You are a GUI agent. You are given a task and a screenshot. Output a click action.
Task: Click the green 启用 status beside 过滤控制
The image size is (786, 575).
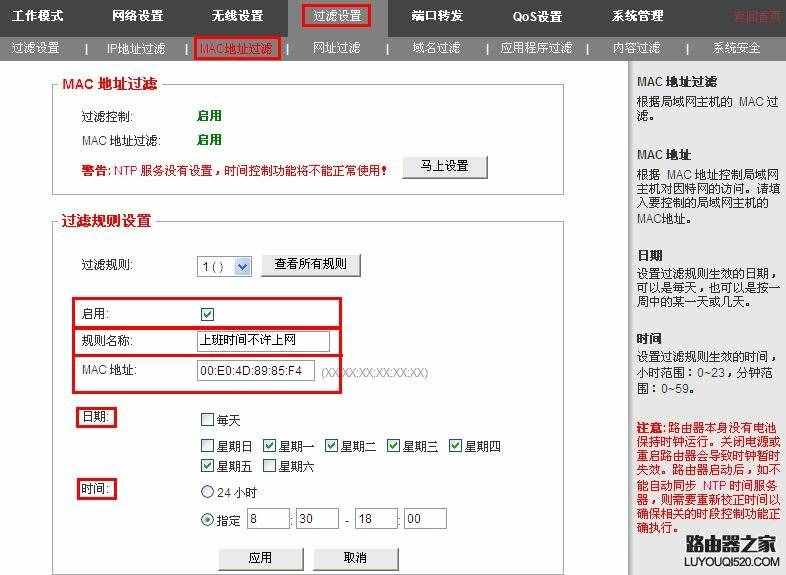[209, 116]
